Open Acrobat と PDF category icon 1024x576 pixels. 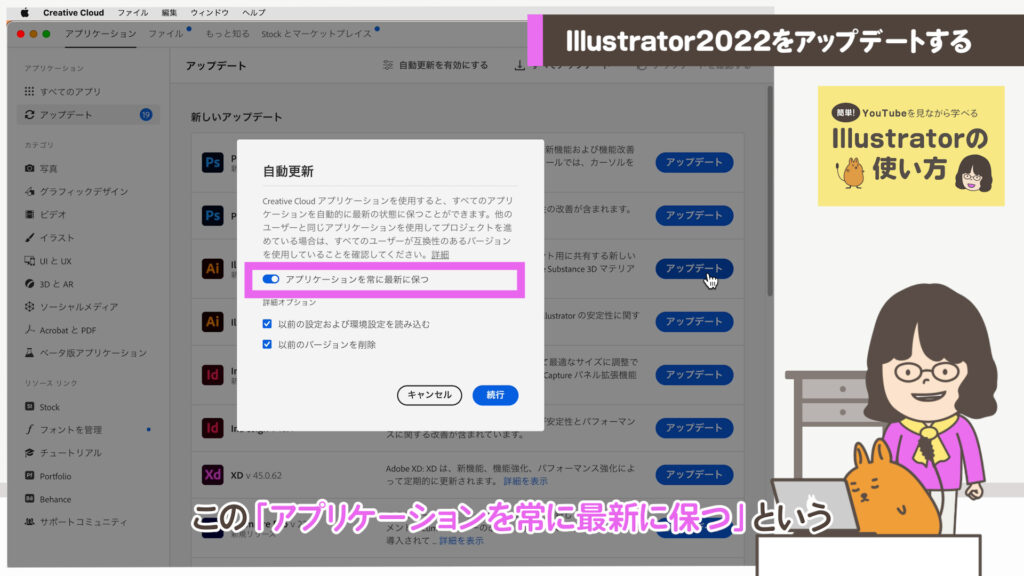click(x=29, y=330)
